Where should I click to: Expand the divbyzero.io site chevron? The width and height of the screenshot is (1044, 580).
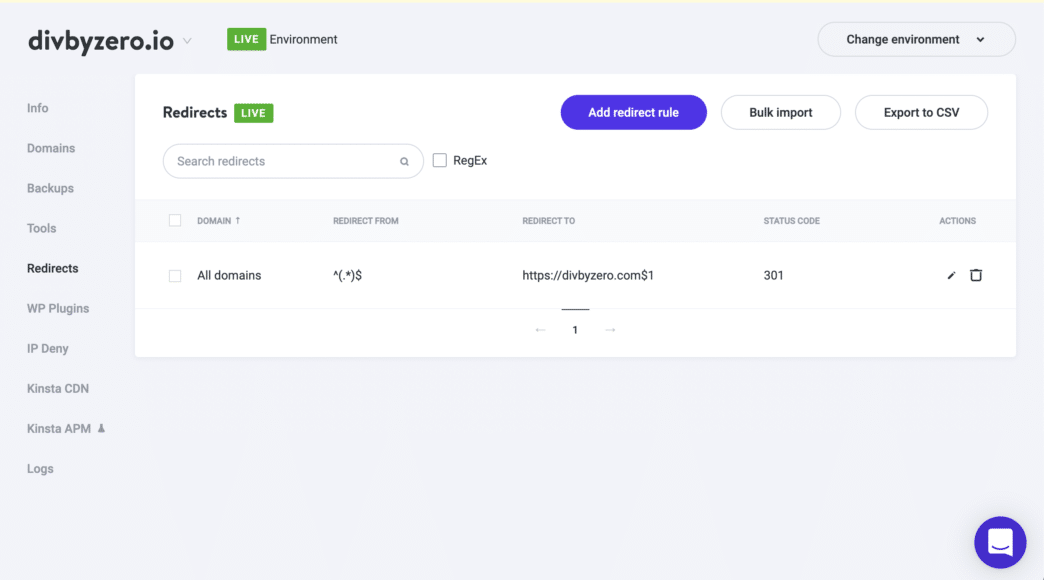click(187, 41)
